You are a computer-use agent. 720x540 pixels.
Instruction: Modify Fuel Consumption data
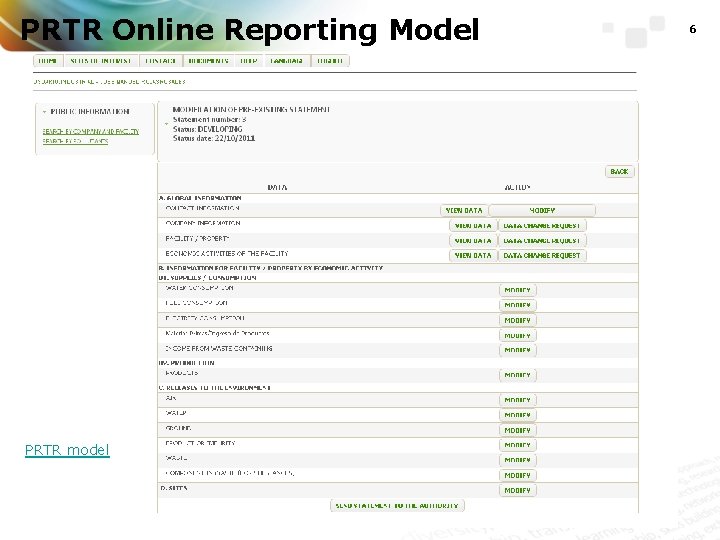[x=518, y=305]
